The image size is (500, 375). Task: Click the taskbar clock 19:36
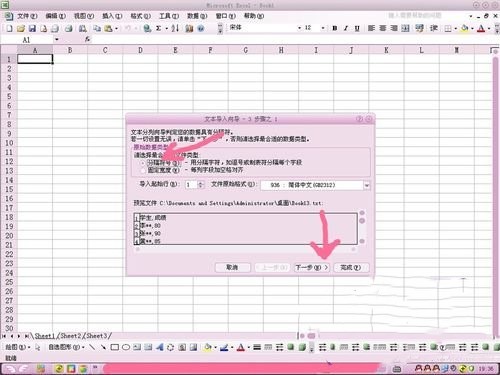(x=486, y=369)
